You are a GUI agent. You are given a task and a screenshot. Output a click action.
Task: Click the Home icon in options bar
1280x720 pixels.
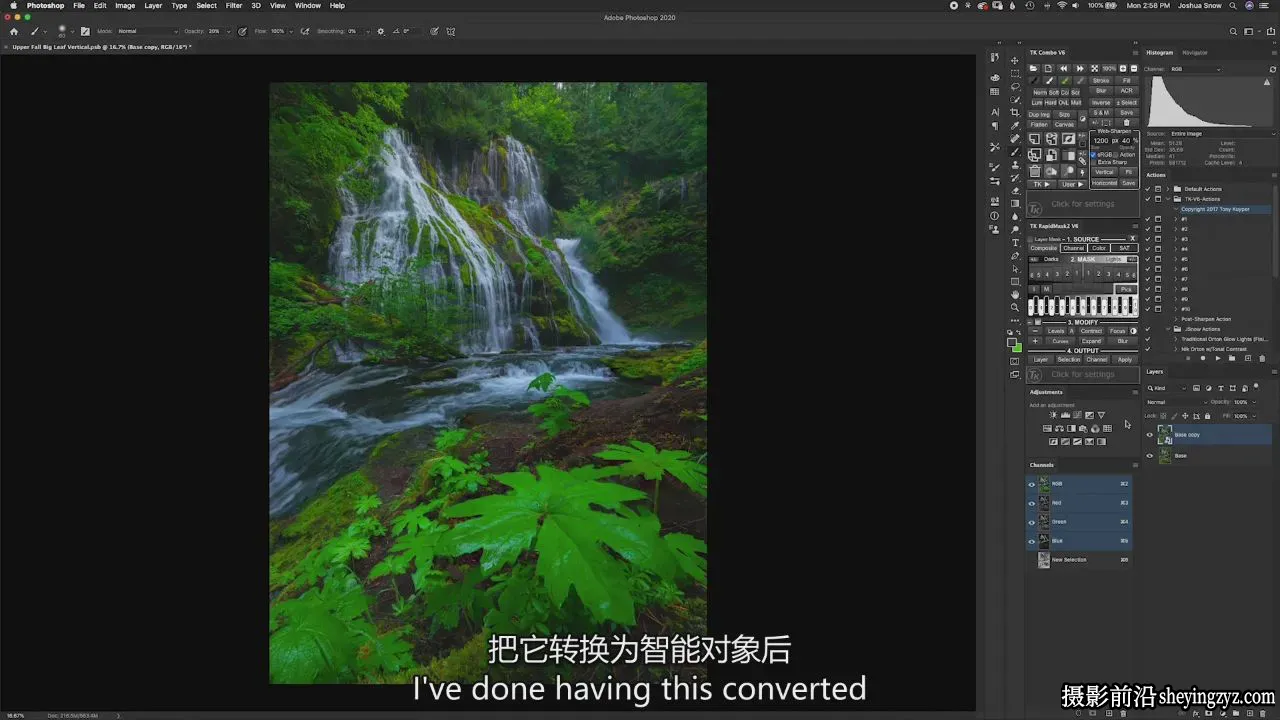click(14, 31)
